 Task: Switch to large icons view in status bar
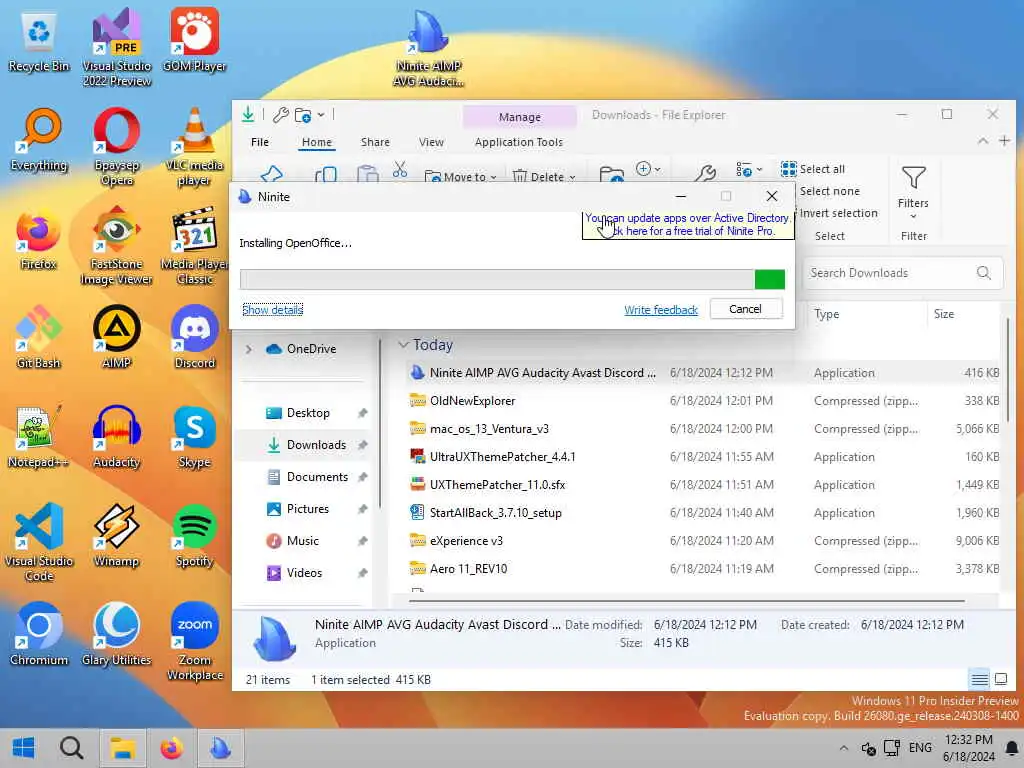(x=1000, y=680)
